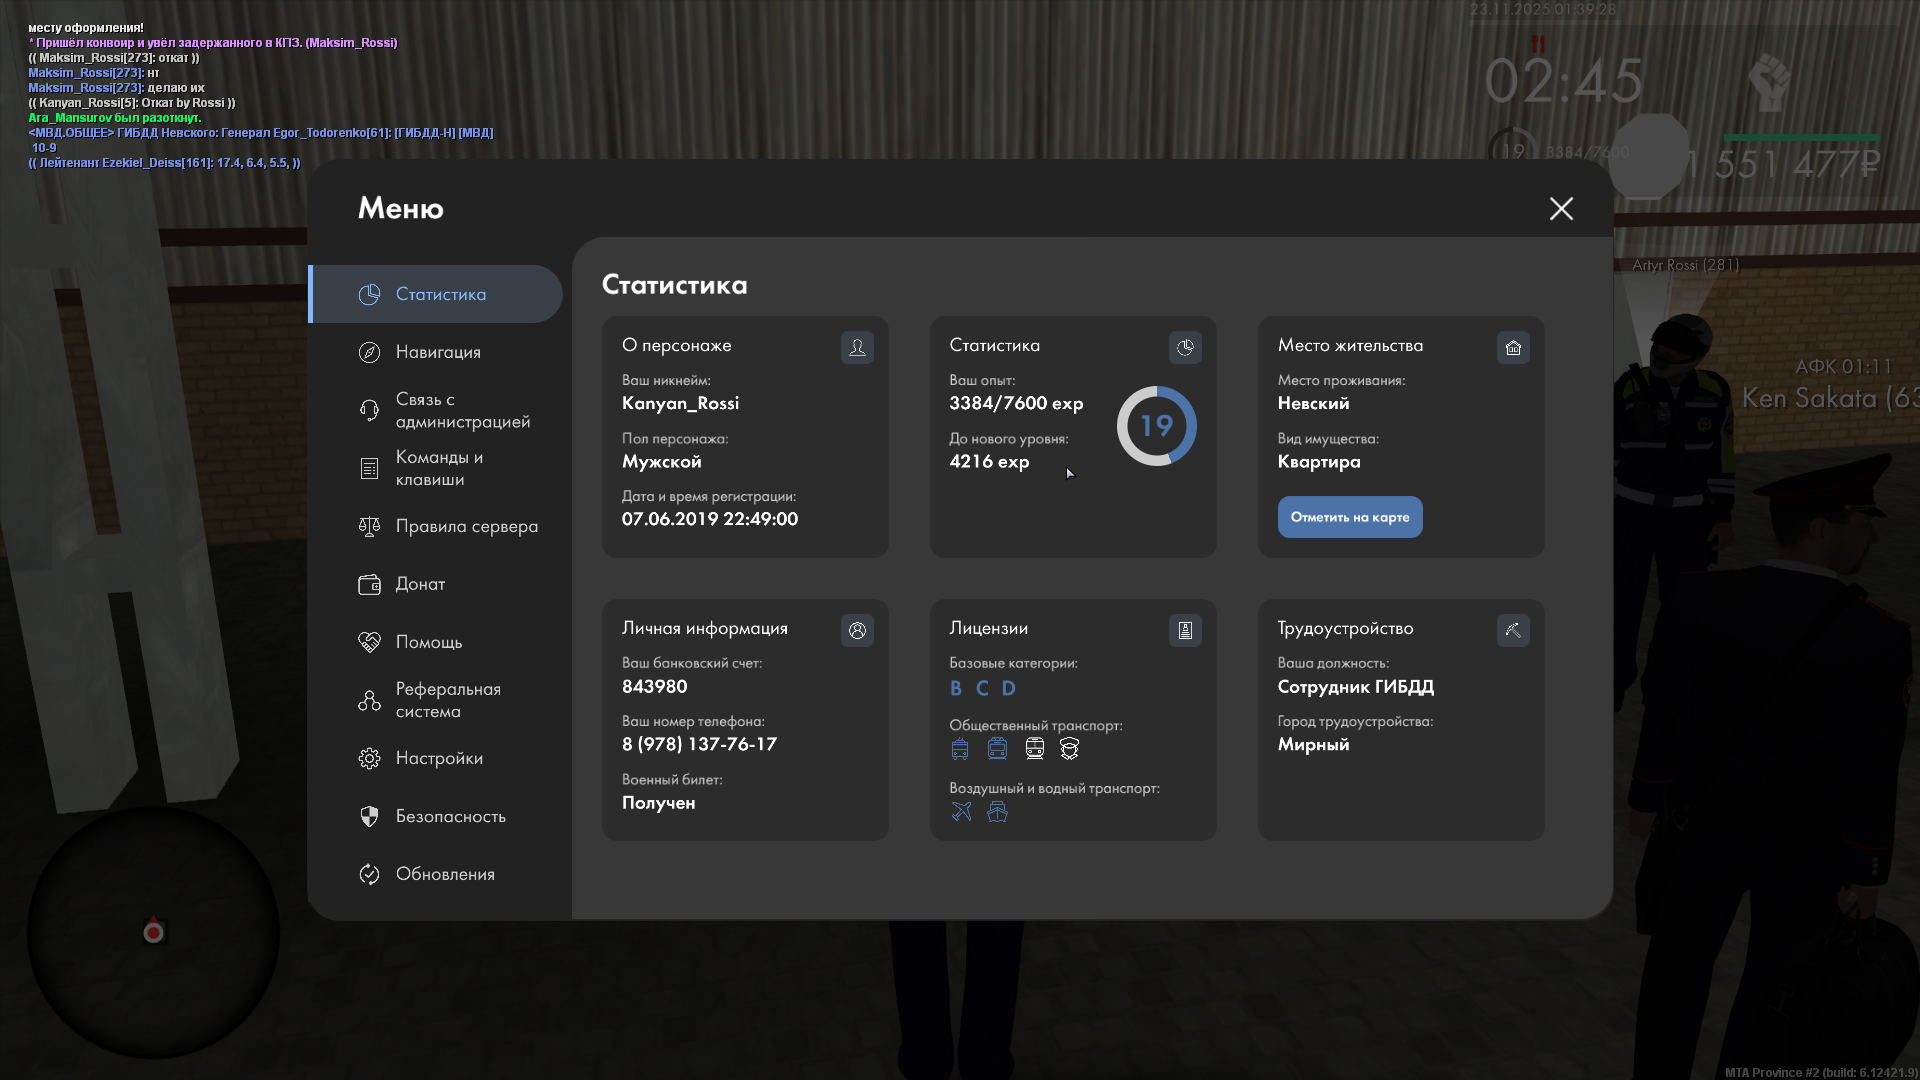Open the Настройки section
This screenshot has height=1080, width=1920.
[x=439, y=758]
